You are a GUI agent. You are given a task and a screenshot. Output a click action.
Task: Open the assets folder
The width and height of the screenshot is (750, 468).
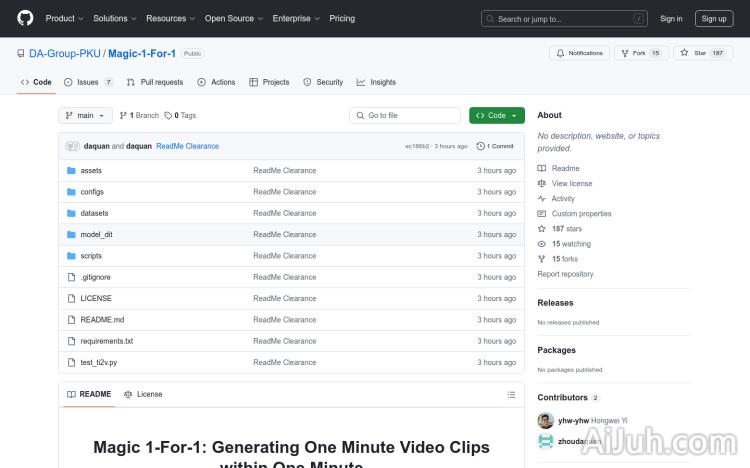[91, 170]
